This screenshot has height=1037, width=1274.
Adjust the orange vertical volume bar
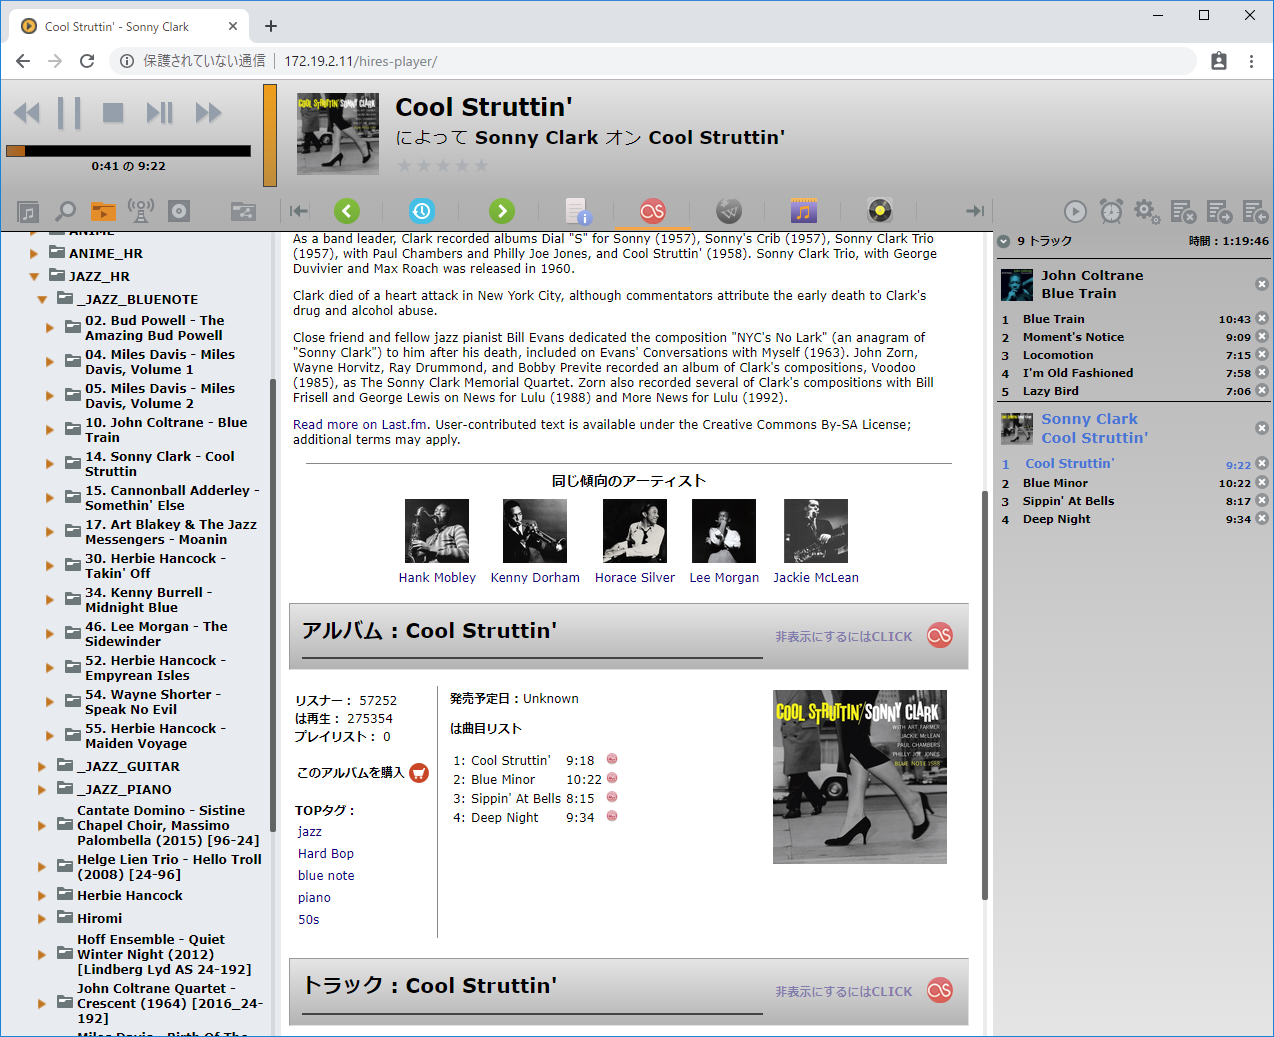270,135
